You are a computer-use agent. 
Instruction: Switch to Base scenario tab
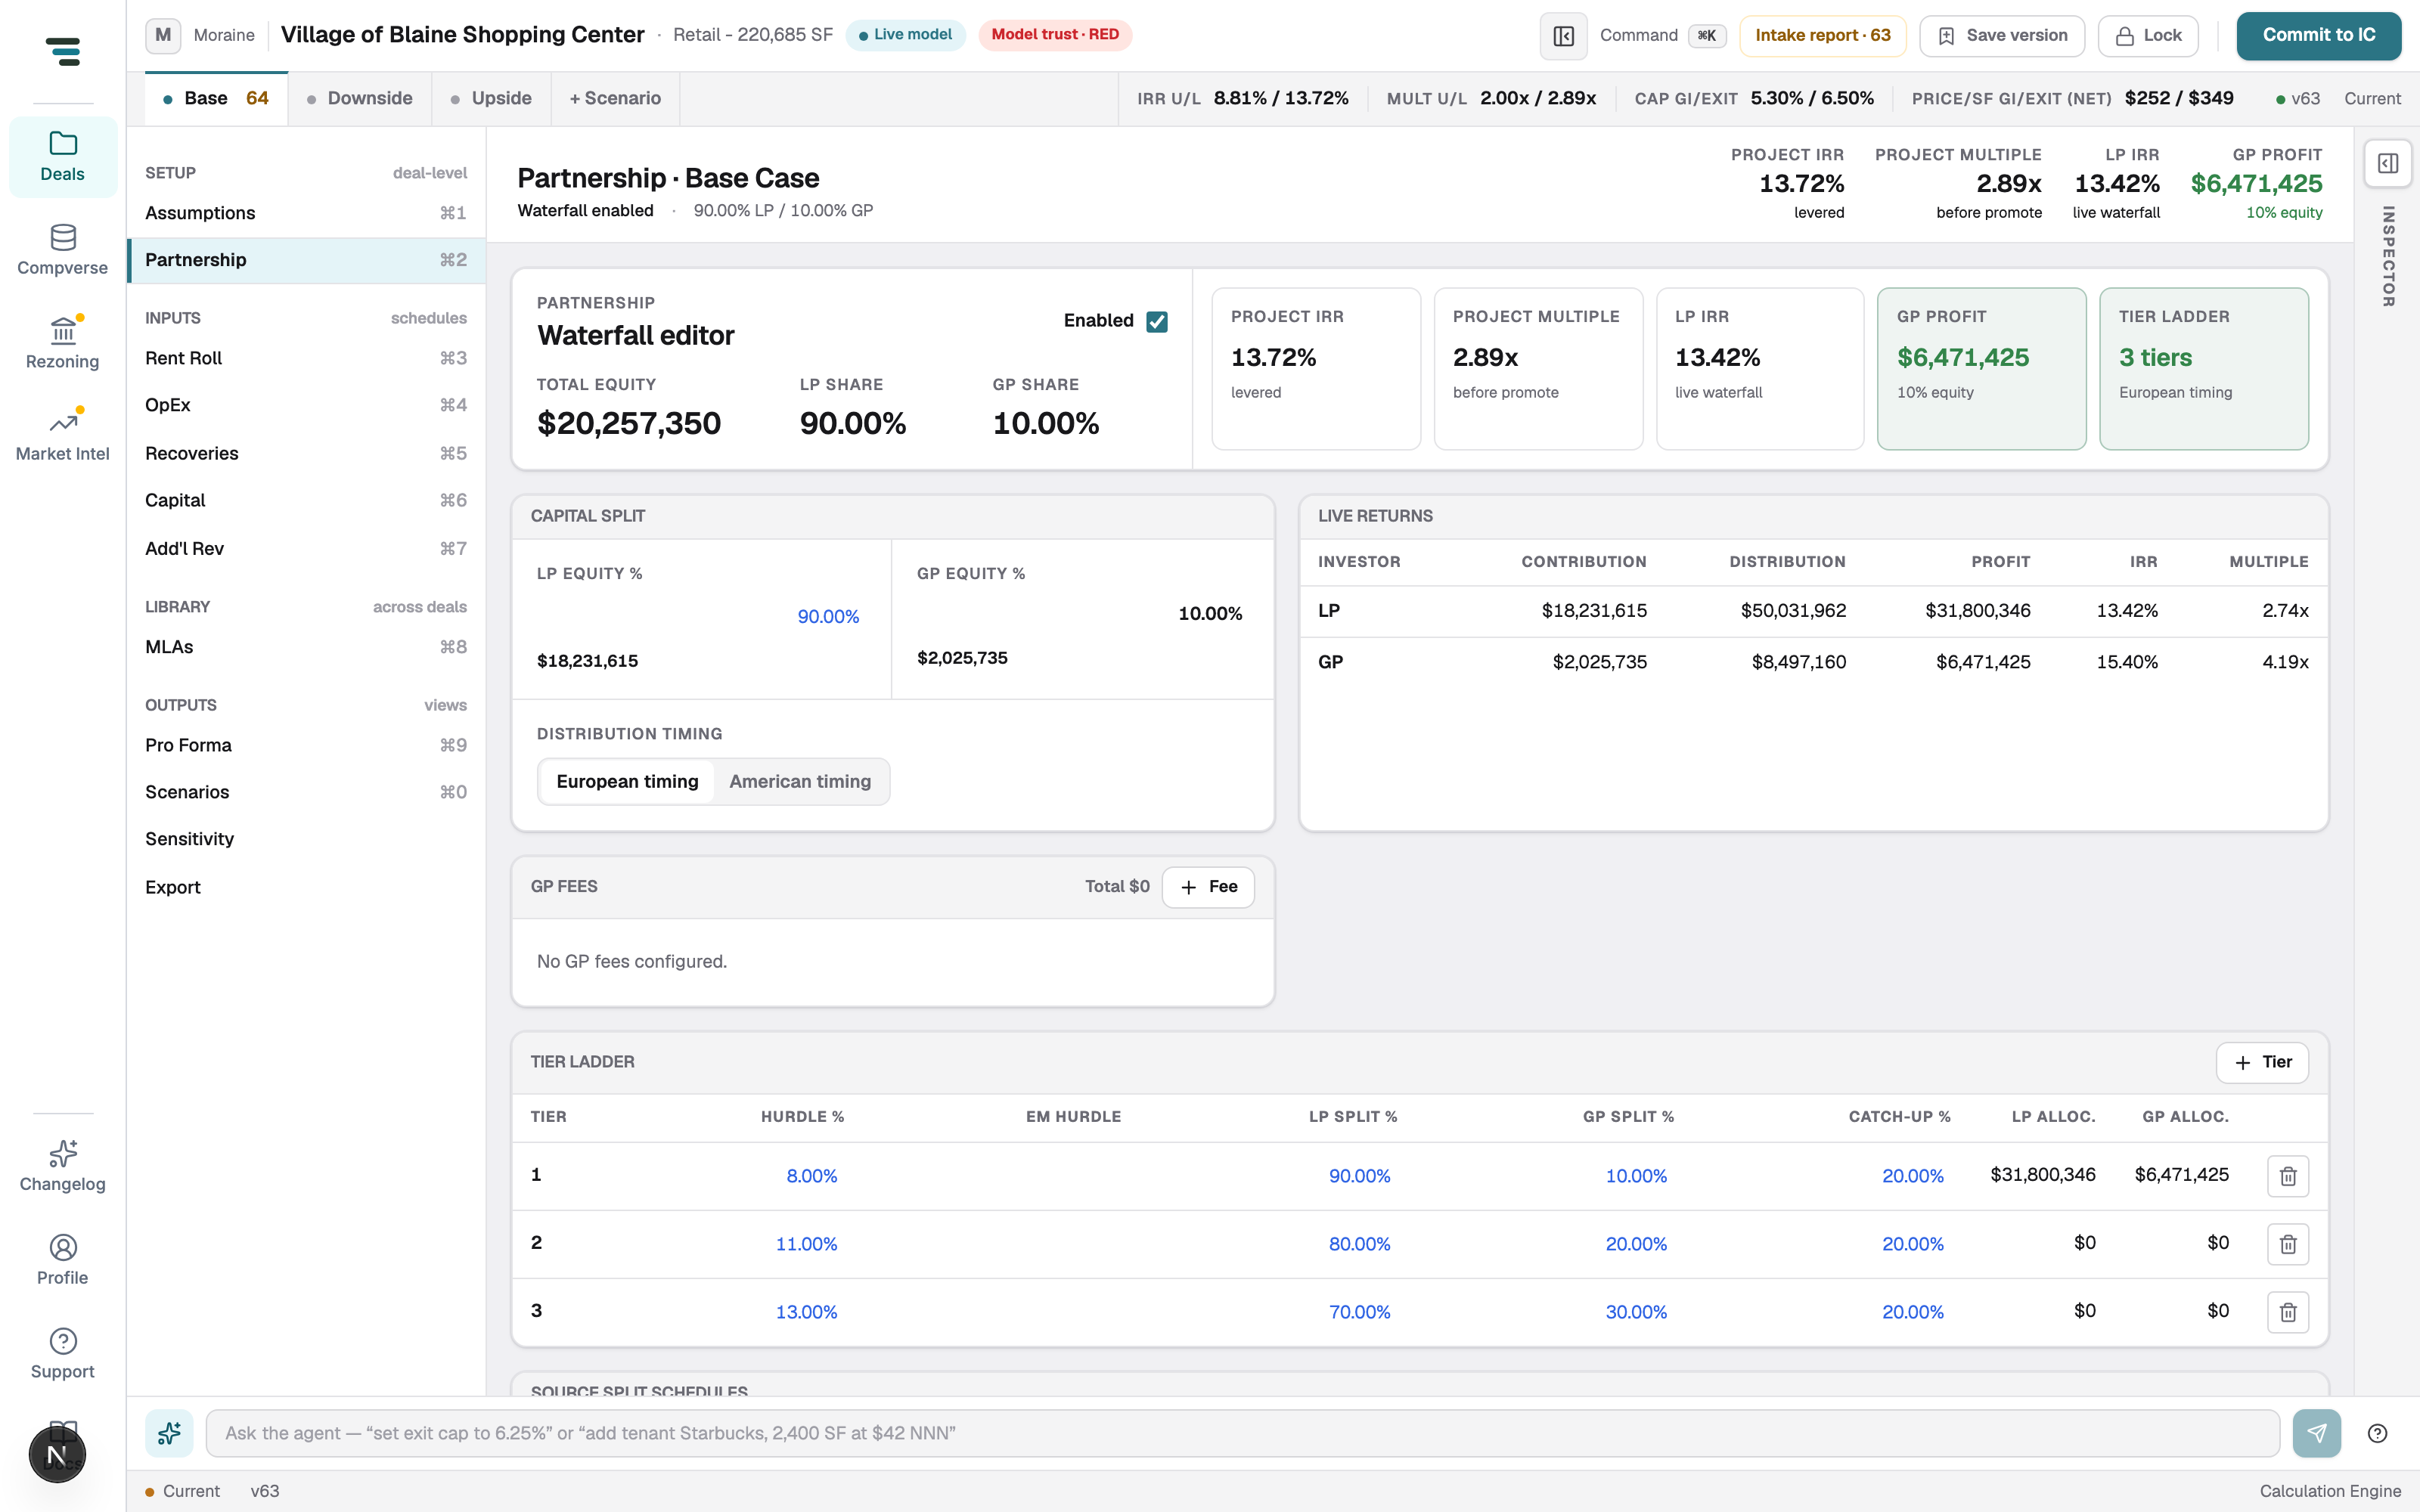(x=216, y=98)
